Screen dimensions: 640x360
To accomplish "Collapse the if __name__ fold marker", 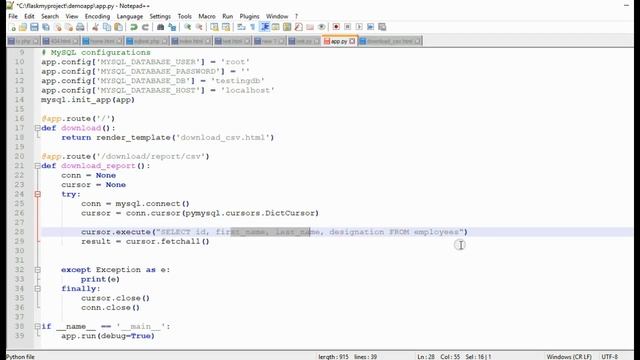I will point(38,327).
